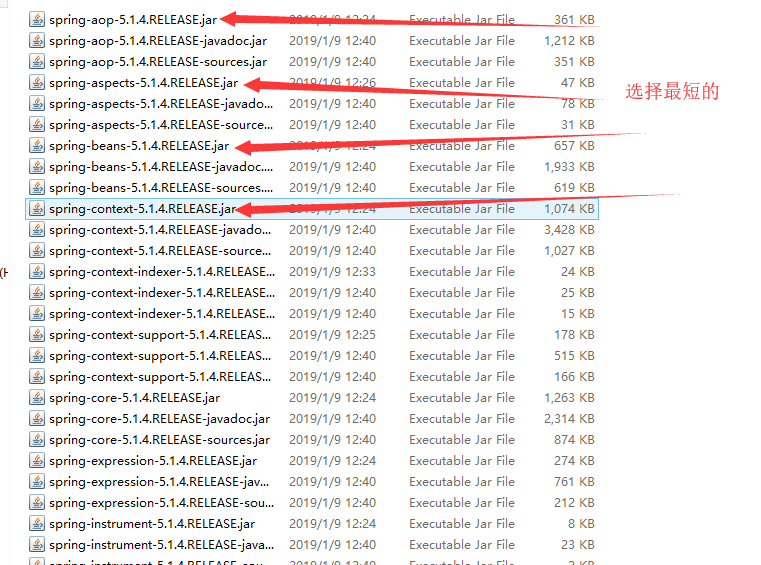761x565 pixels.
Task: Click the 2,314 KB size cell
Action: [569, 418]
